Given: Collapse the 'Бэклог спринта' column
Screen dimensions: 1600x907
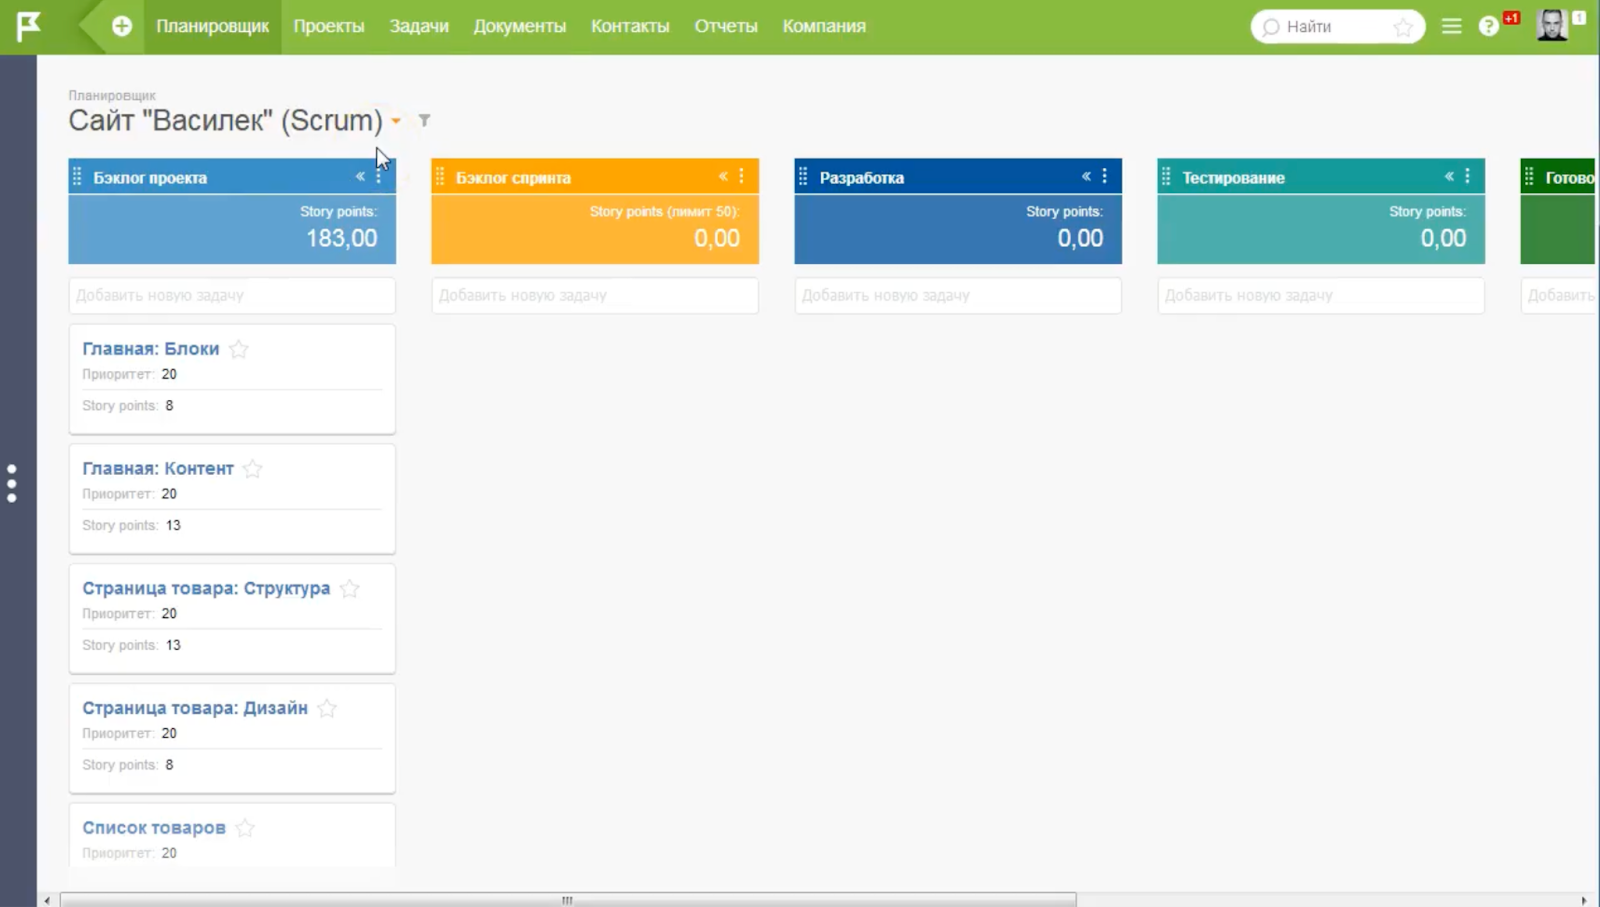Looking at the screenshot, I should point(723,177).
